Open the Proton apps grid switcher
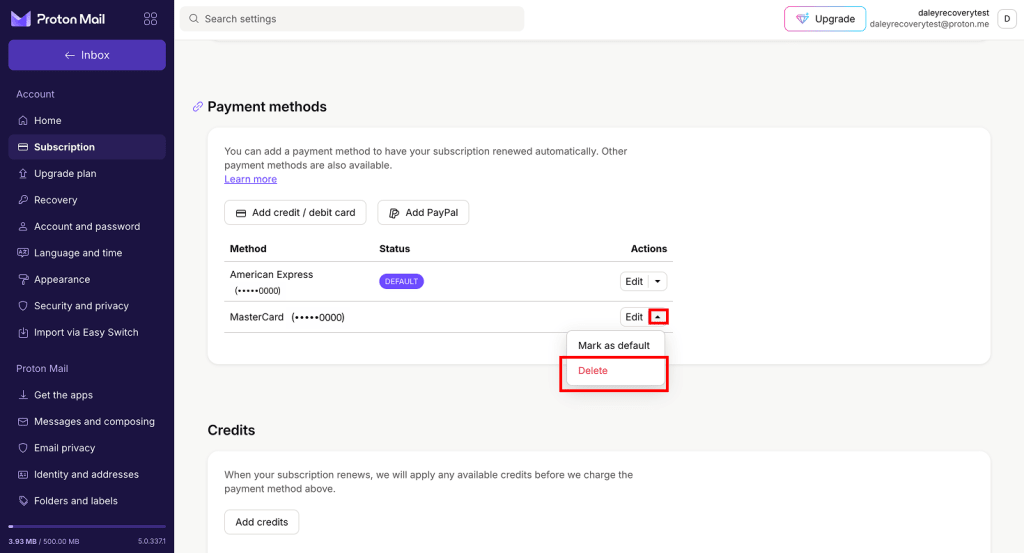Screen dimensions: 1024x553 pos(150,19)
